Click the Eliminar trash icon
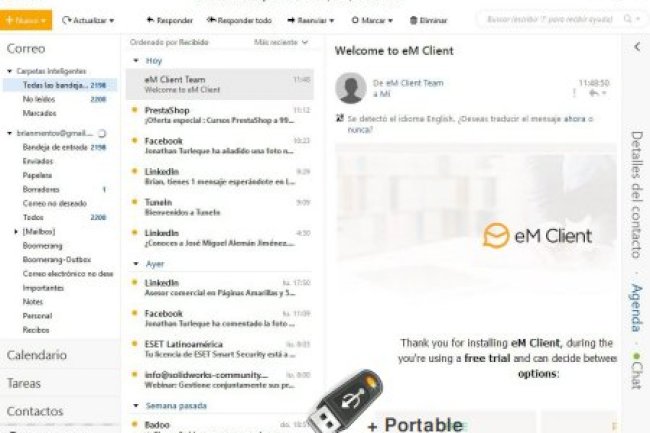650x433 pixels. (x=413, y=20)
